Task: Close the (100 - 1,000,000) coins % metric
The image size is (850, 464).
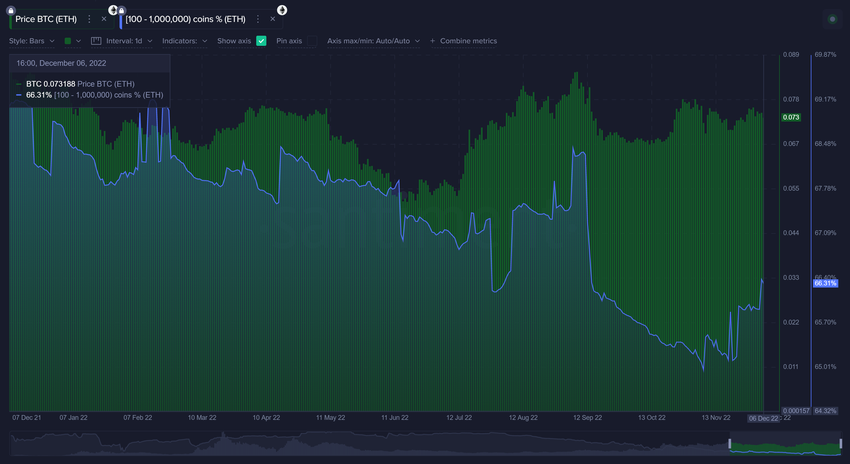Action: coord(272,19)
